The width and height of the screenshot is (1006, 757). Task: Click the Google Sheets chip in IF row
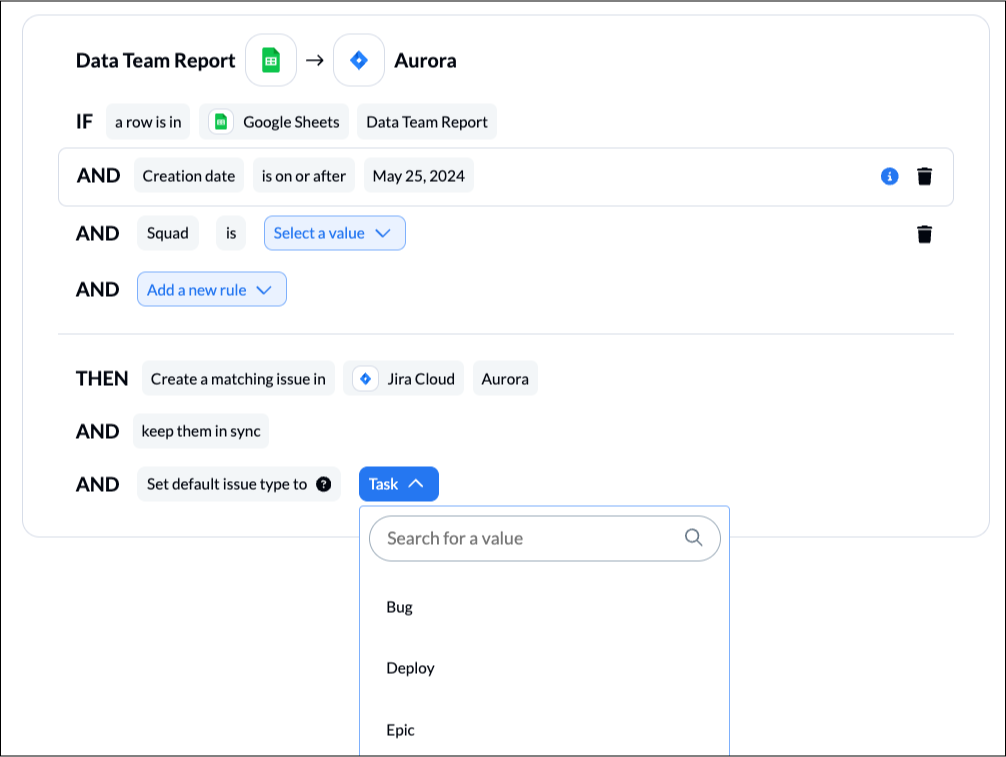tap(274, 122)
